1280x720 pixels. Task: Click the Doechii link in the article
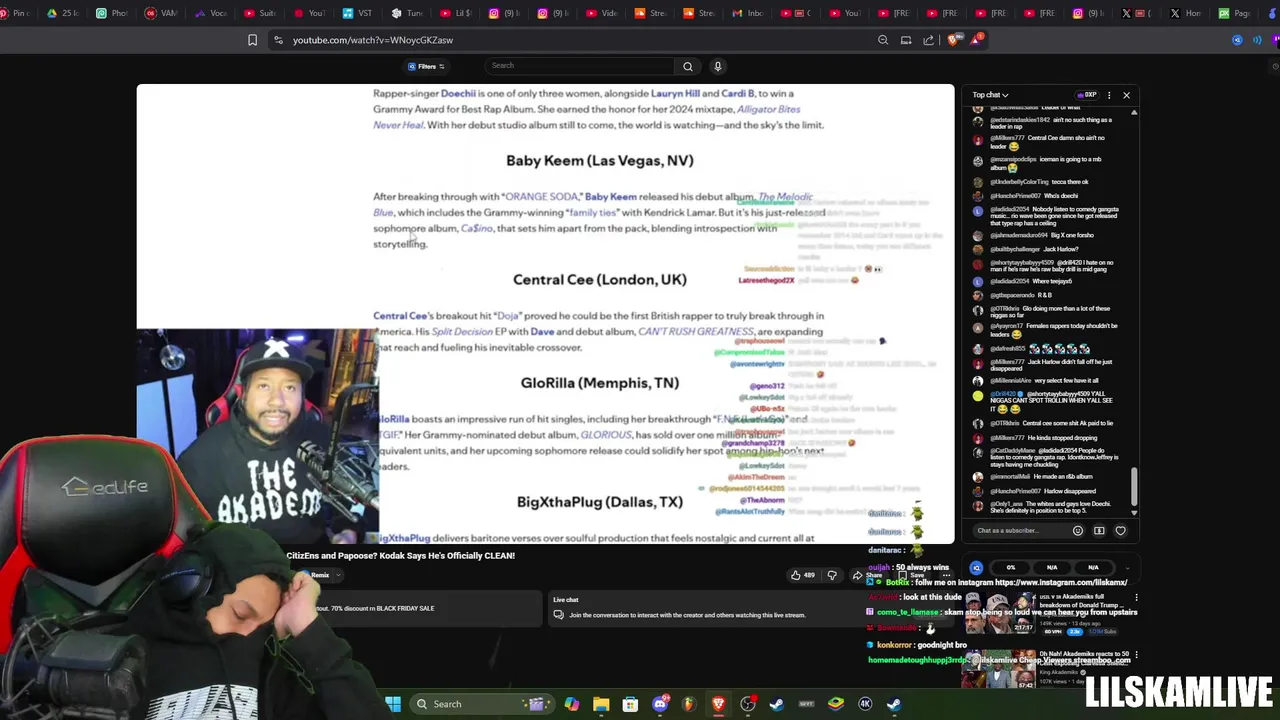click(x=458, y=93)
